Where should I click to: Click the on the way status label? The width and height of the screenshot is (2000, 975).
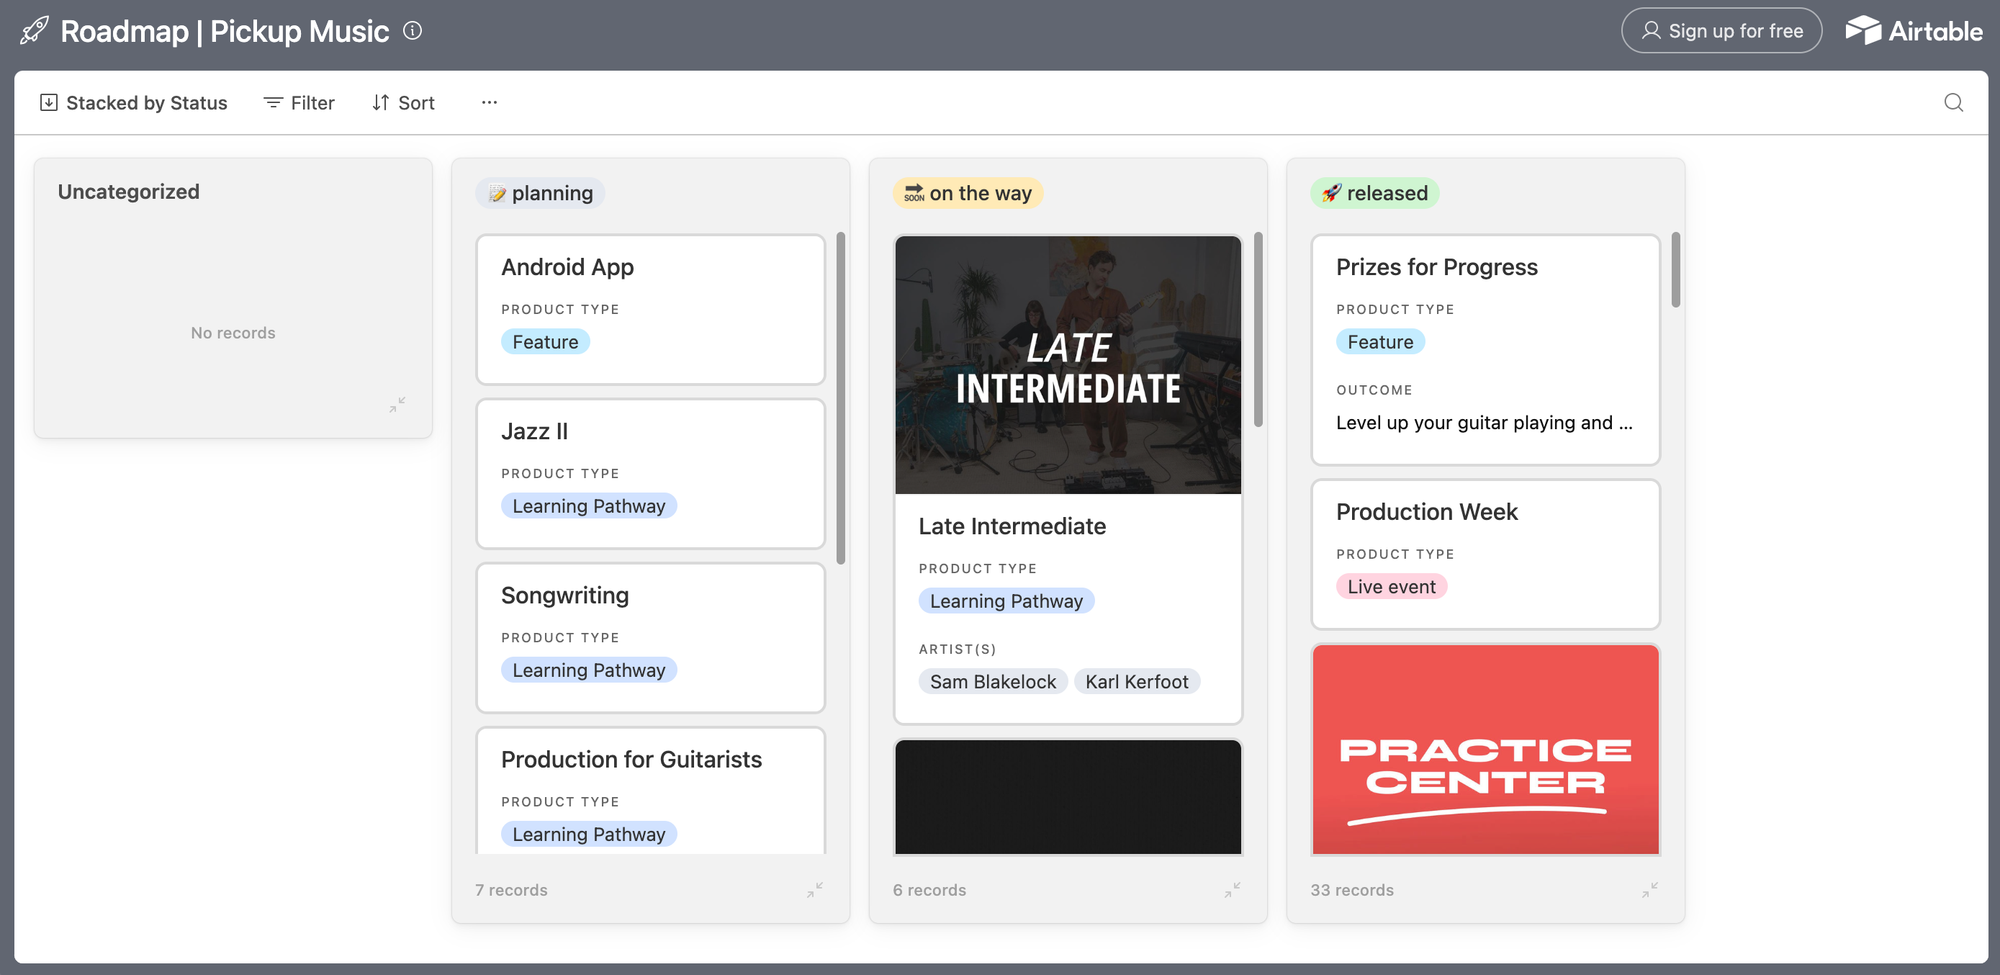click(x=968, y=193)
